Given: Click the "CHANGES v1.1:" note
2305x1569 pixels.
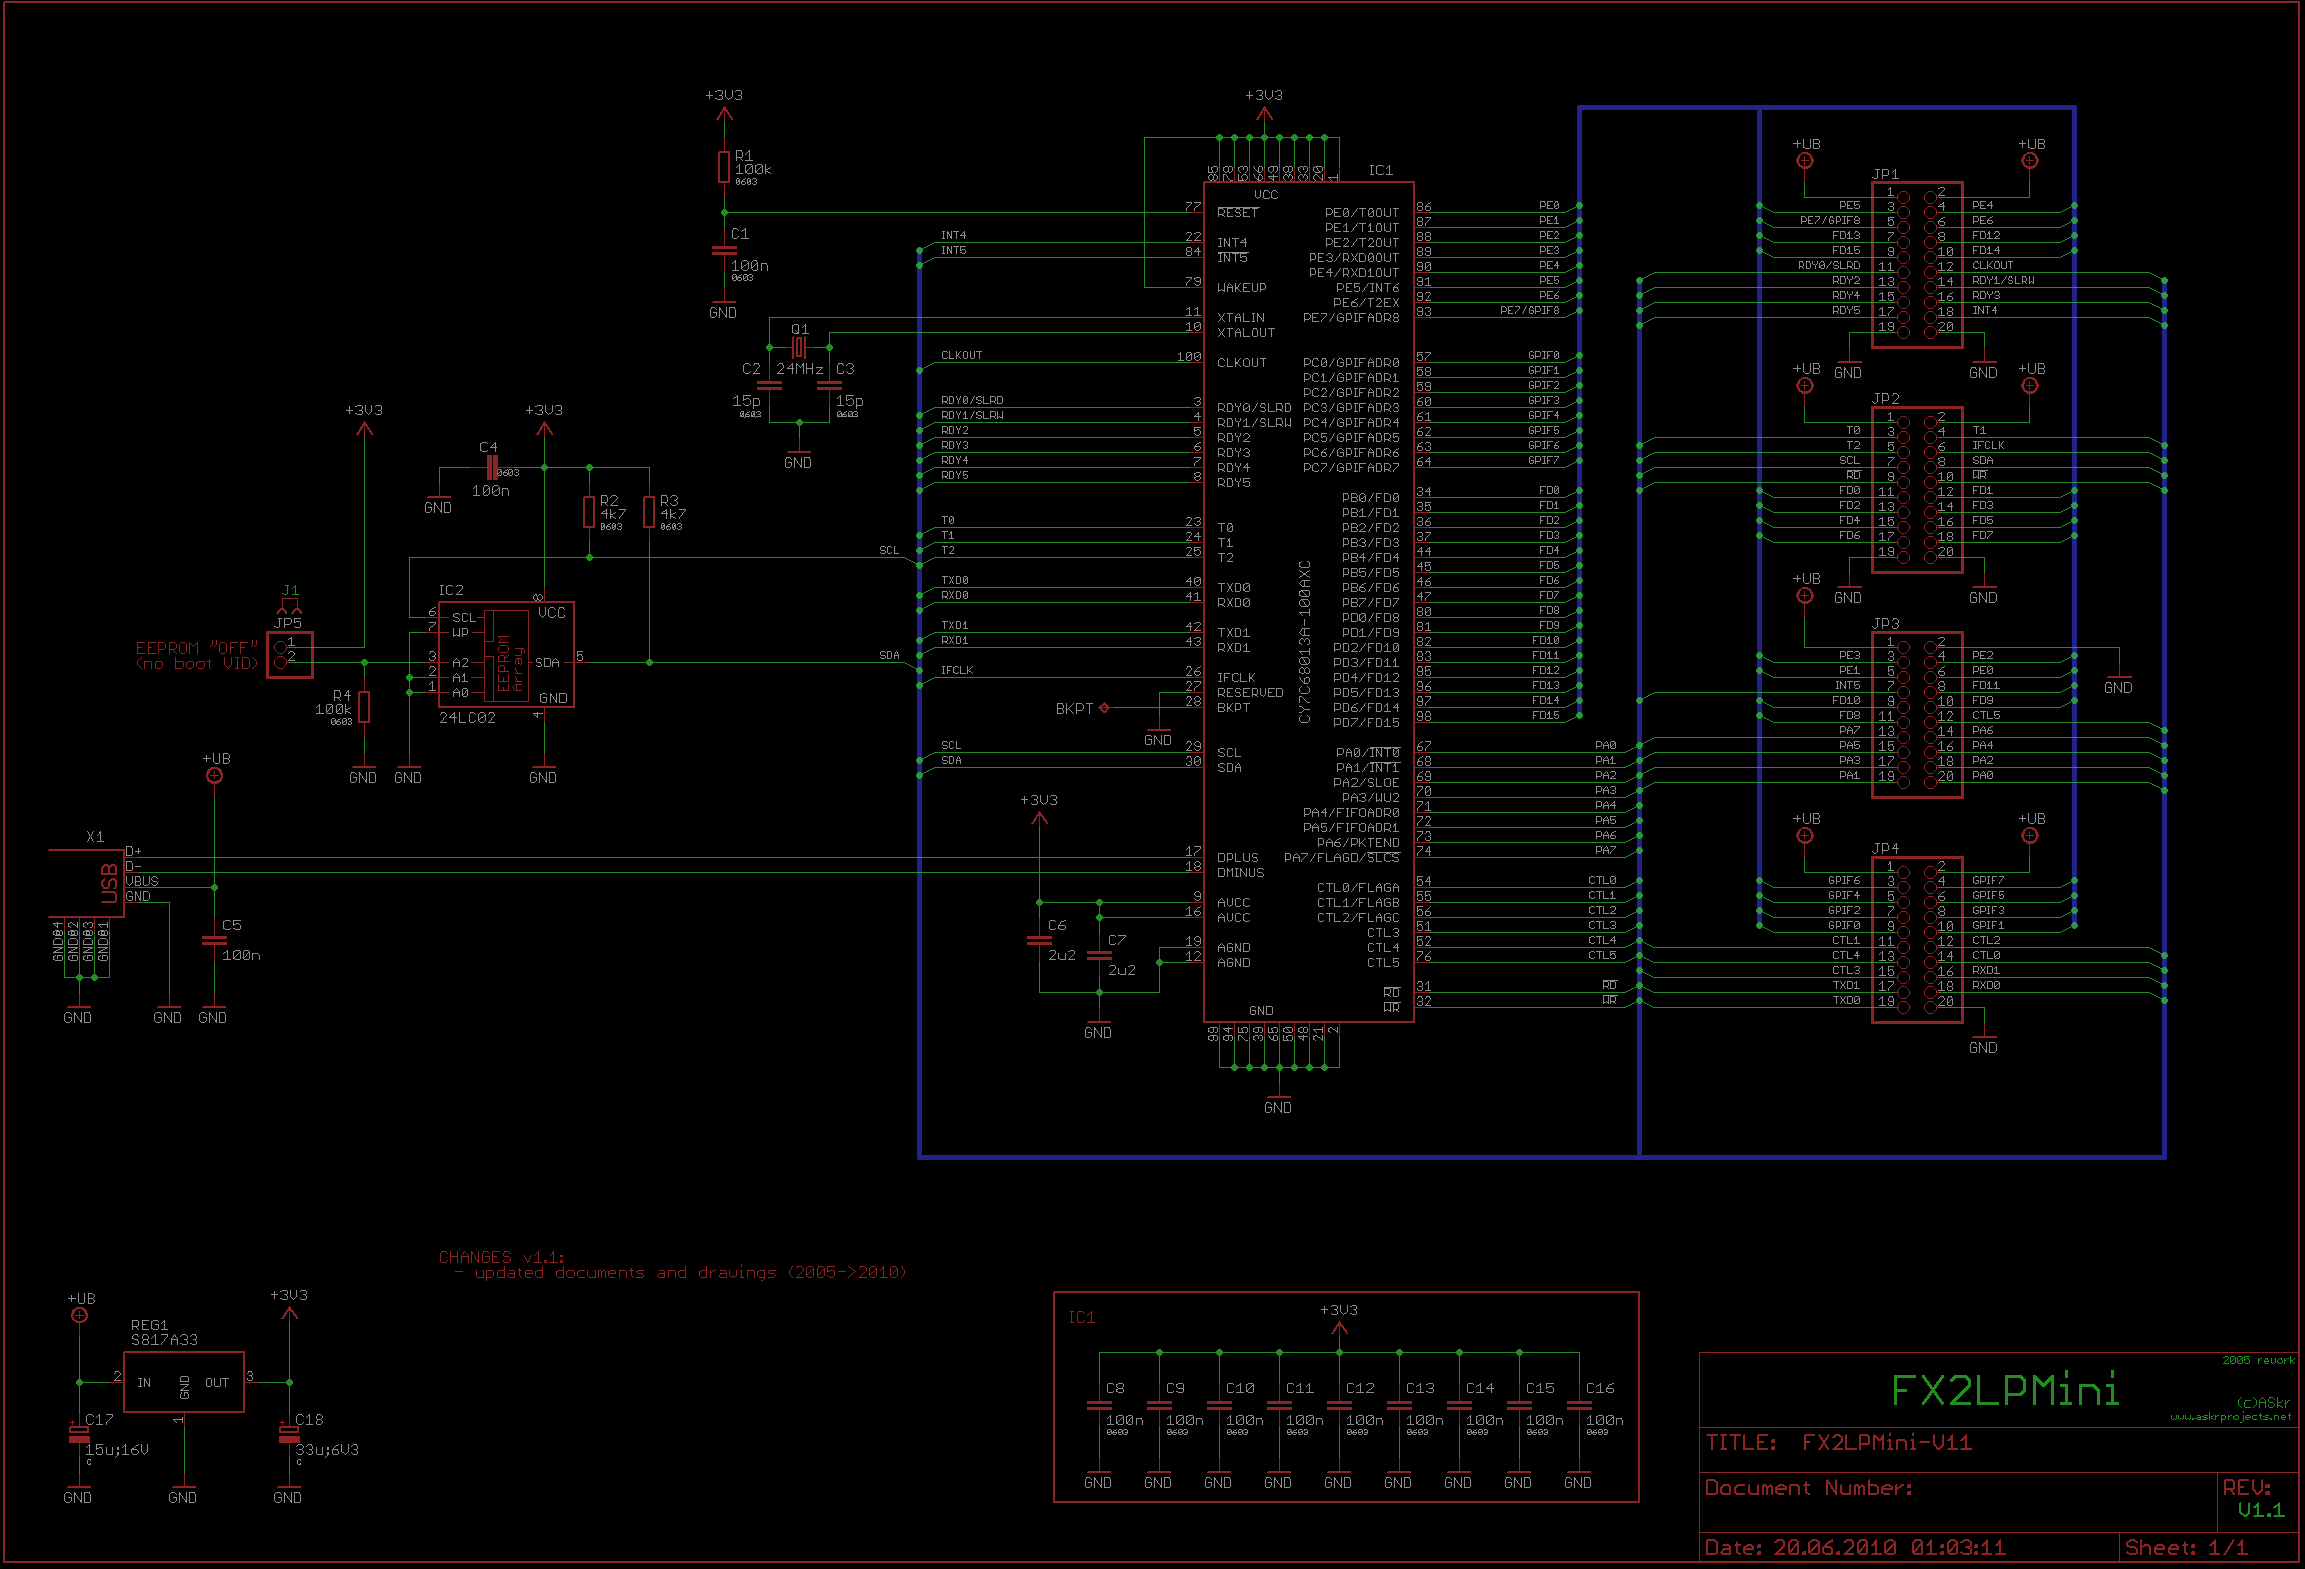Looking at the screenshot, I should pyautogui.click(x=501, y=1257).
